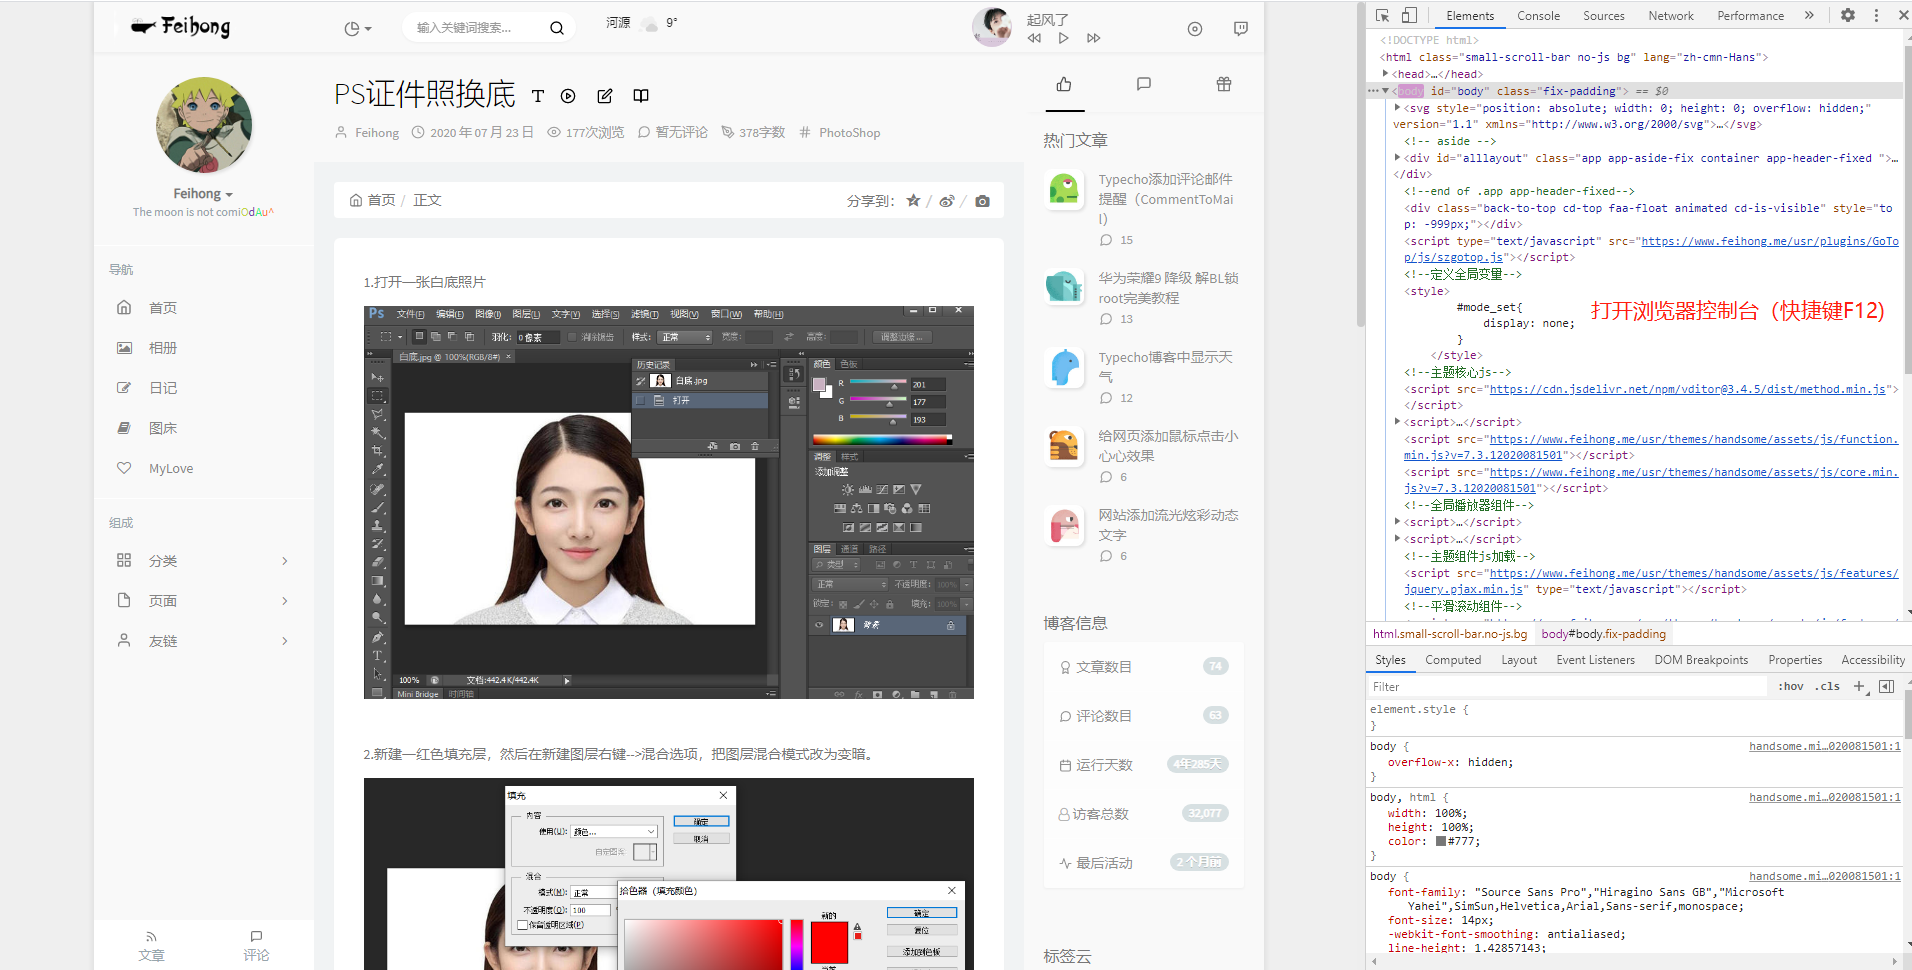This screenshot has width=1912, height=970.
Task: Expand Feihong user dropdown in sidebar
Action: [203, 194]
